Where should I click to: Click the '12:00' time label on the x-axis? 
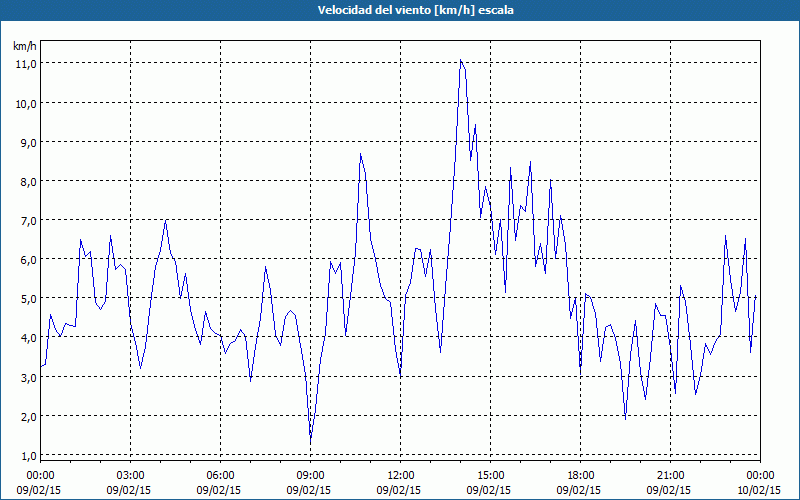coord(401,476)
